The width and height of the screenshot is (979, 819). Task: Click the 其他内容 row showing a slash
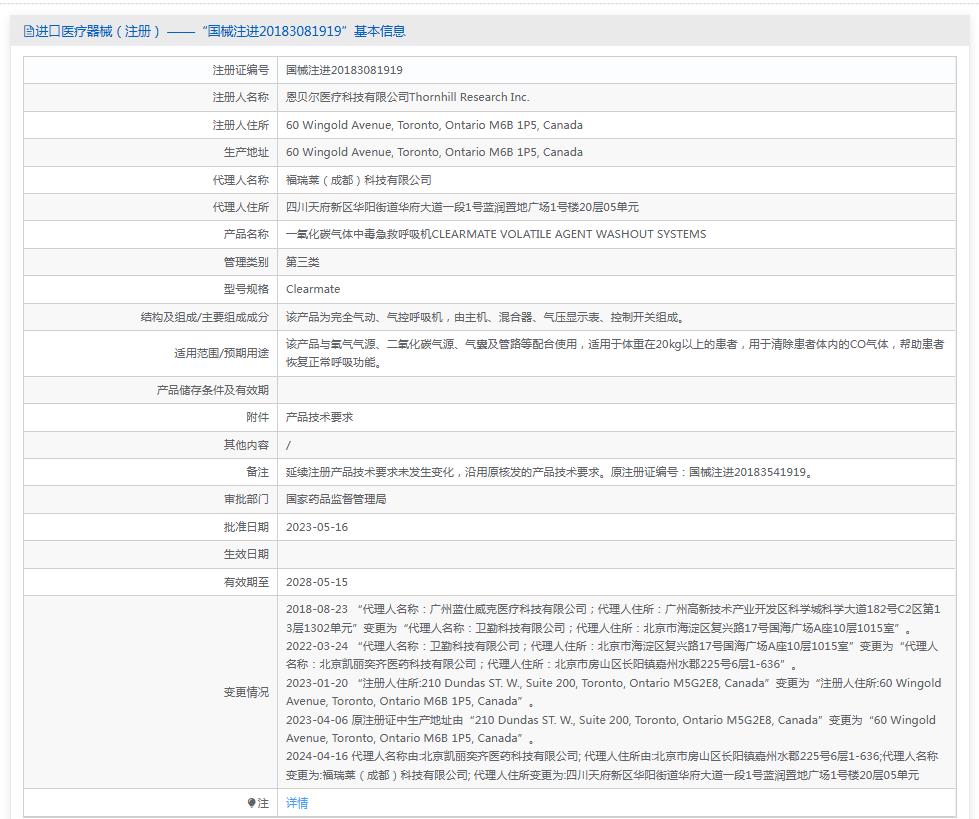[x=290, y=444]
